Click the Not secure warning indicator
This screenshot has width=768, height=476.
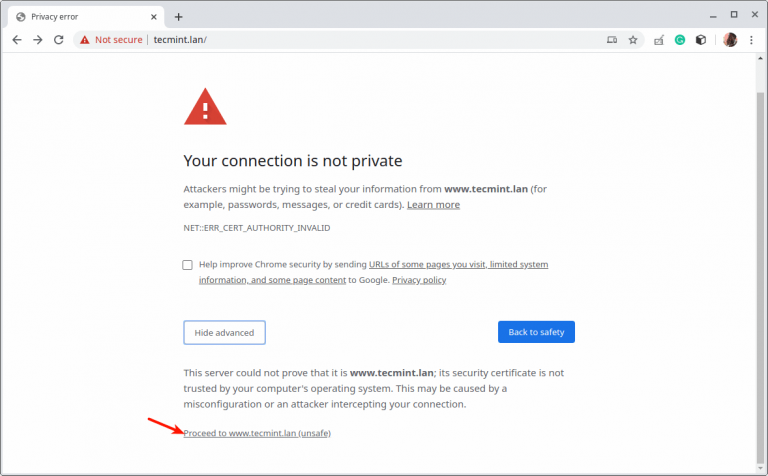pos(113,40)
